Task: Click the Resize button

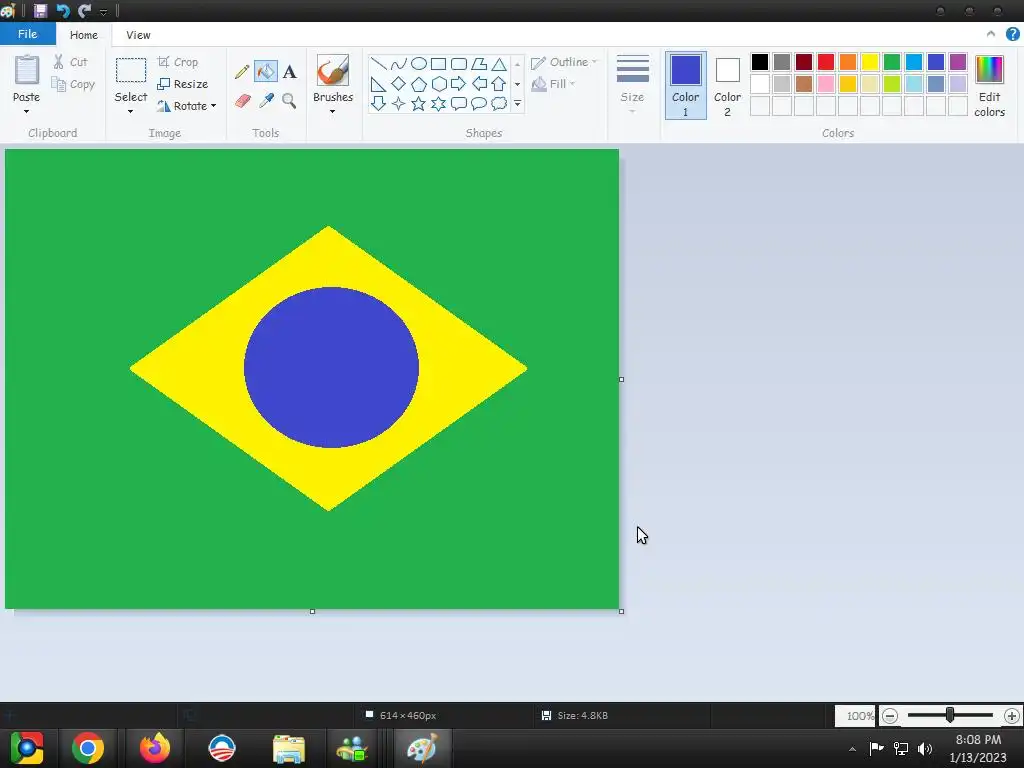Action: click(x=183, y=84)
